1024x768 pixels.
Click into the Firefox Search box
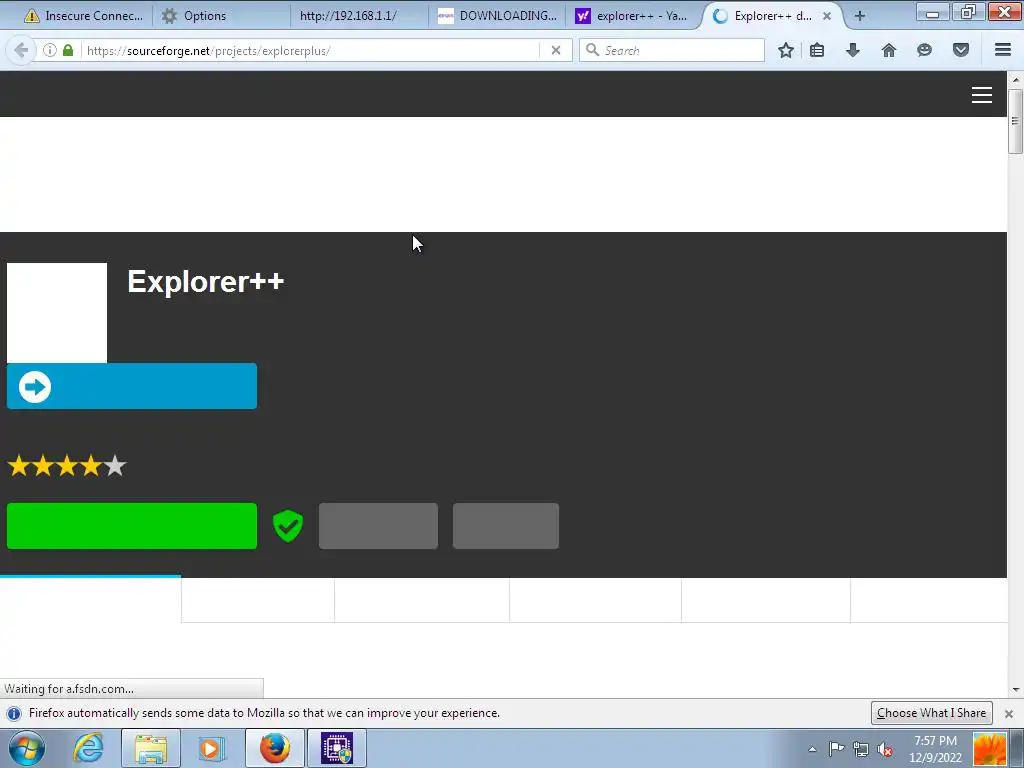(x=672, y=50)
